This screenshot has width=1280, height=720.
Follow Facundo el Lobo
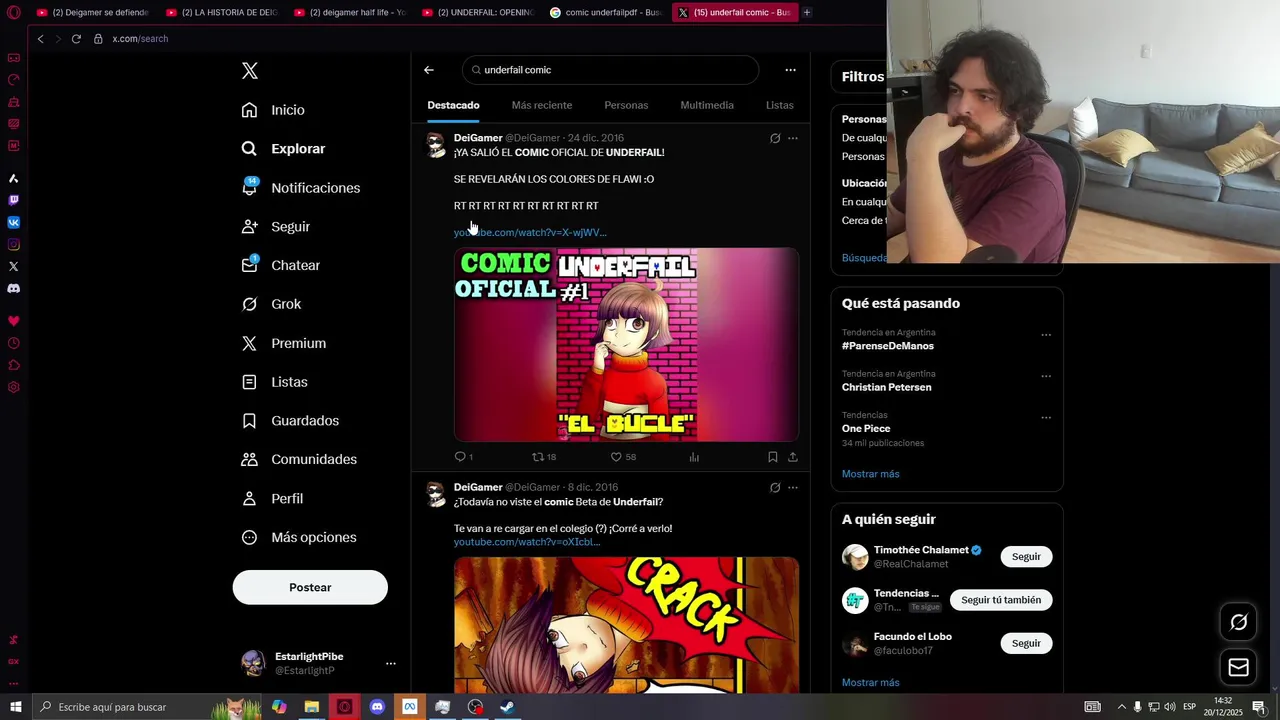click(1026, 643)
